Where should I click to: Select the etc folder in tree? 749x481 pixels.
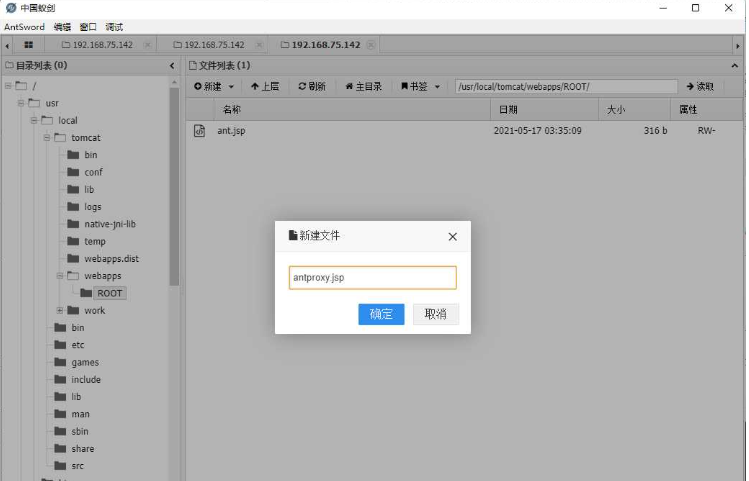pos(77,345)
